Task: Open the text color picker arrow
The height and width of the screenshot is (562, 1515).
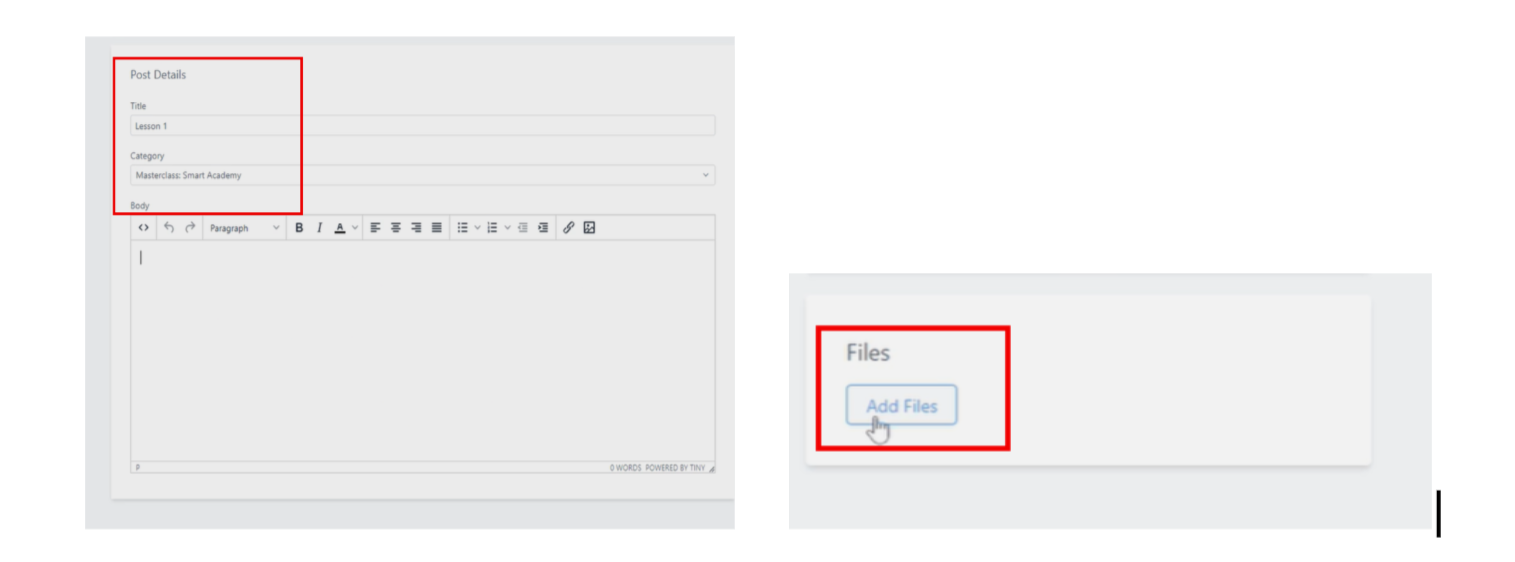Action: [354, 228]
